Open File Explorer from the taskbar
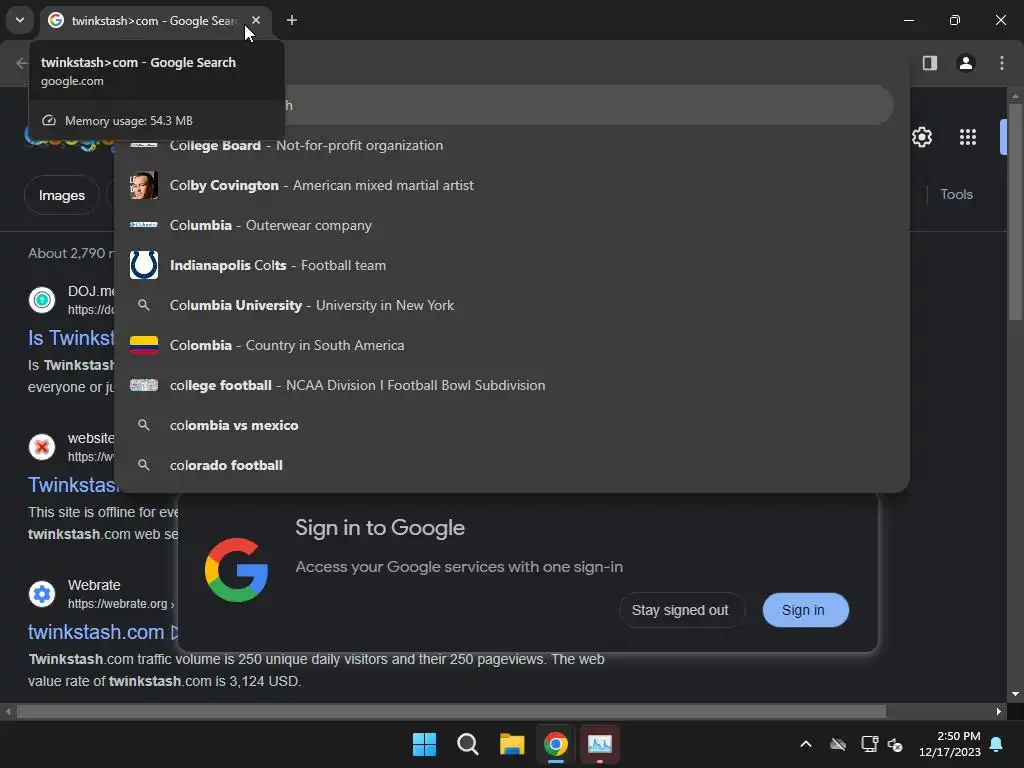The width and height of the screenshot is (1024, 768). [512, 744]
